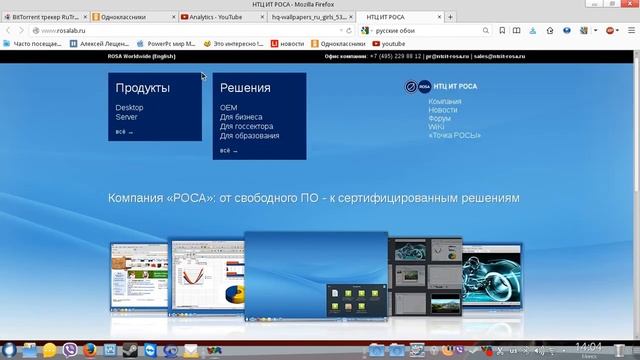640x360 pixels.
Task: Switch to the hq-wallpapers_ru_girls tab
Action: pos(311,17)
